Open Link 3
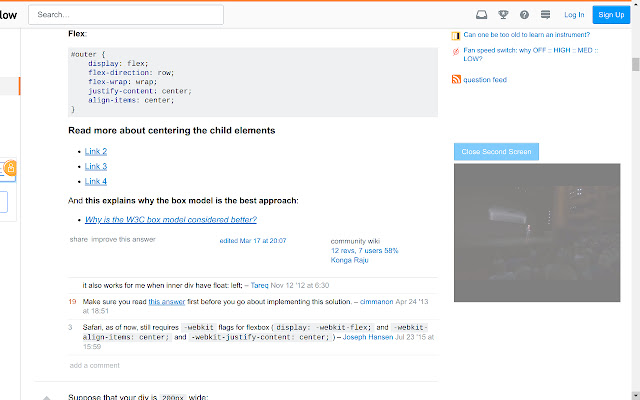 click(96, 166)
